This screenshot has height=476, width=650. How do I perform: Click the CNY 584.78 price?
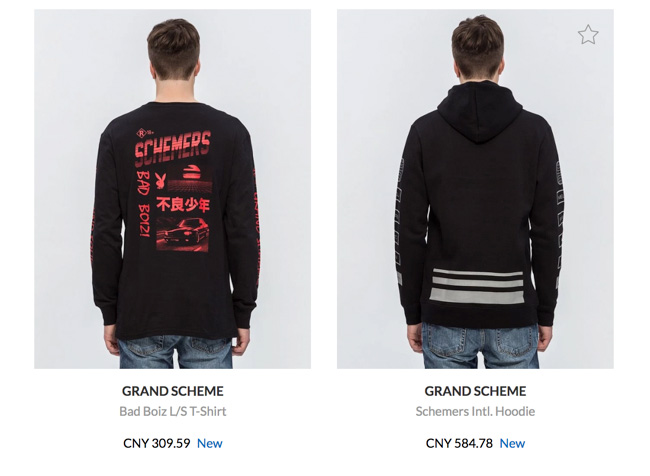point(459,443)
